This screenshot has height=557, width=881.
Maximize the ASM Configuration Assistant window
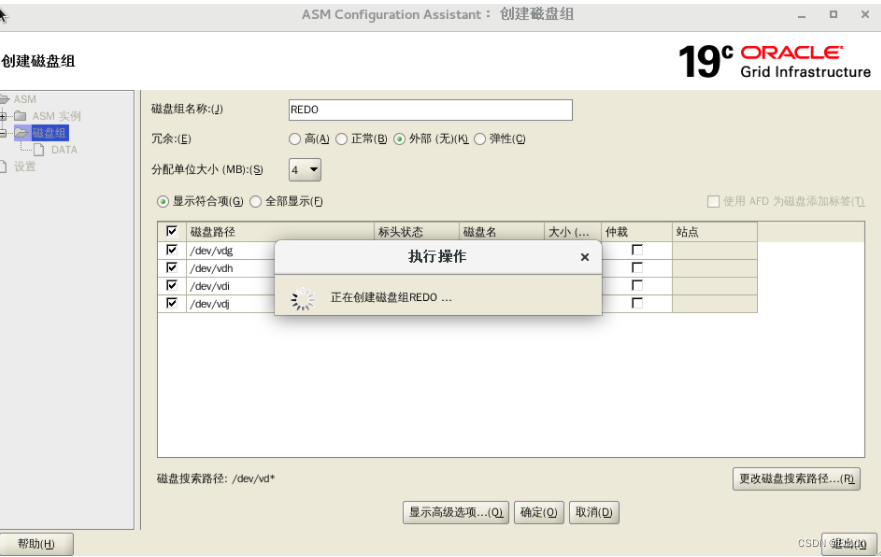(833, 15)
